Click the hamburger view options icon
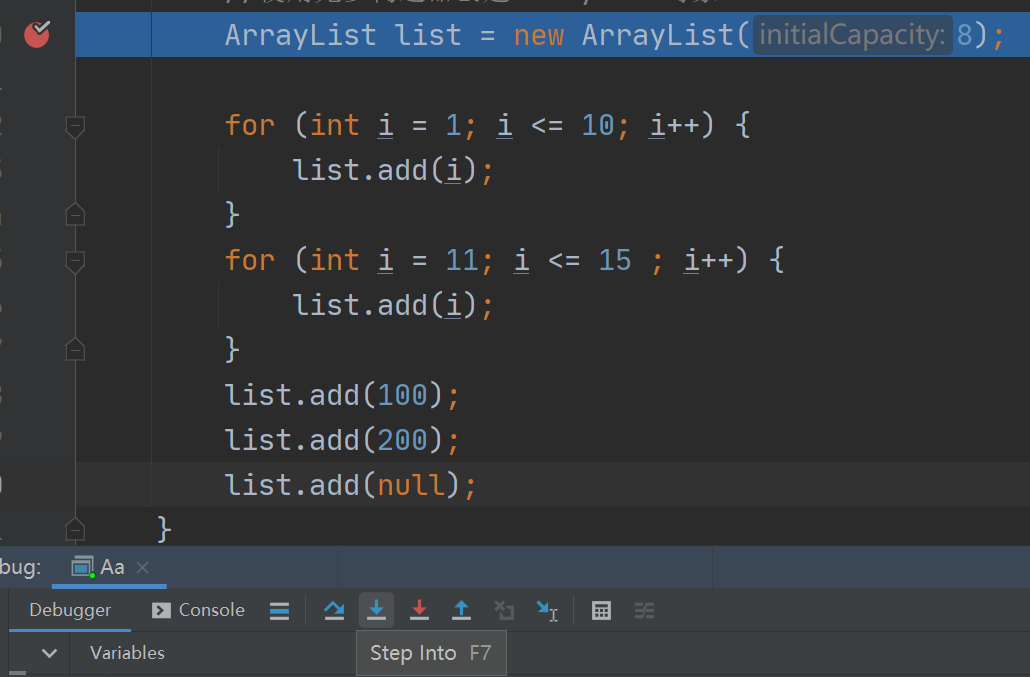 click(x=278, y=610)
